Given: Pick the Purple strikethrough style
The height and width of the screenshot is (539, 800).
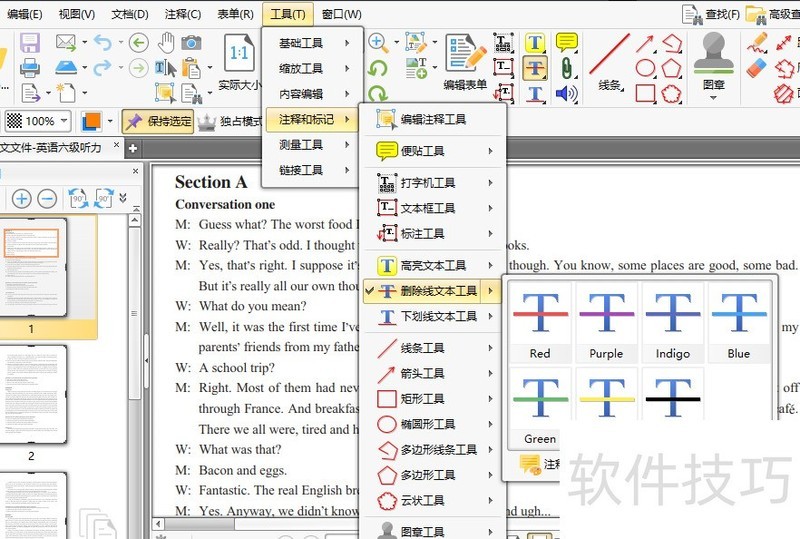Looking at the screenshot, I should point(607,323).
